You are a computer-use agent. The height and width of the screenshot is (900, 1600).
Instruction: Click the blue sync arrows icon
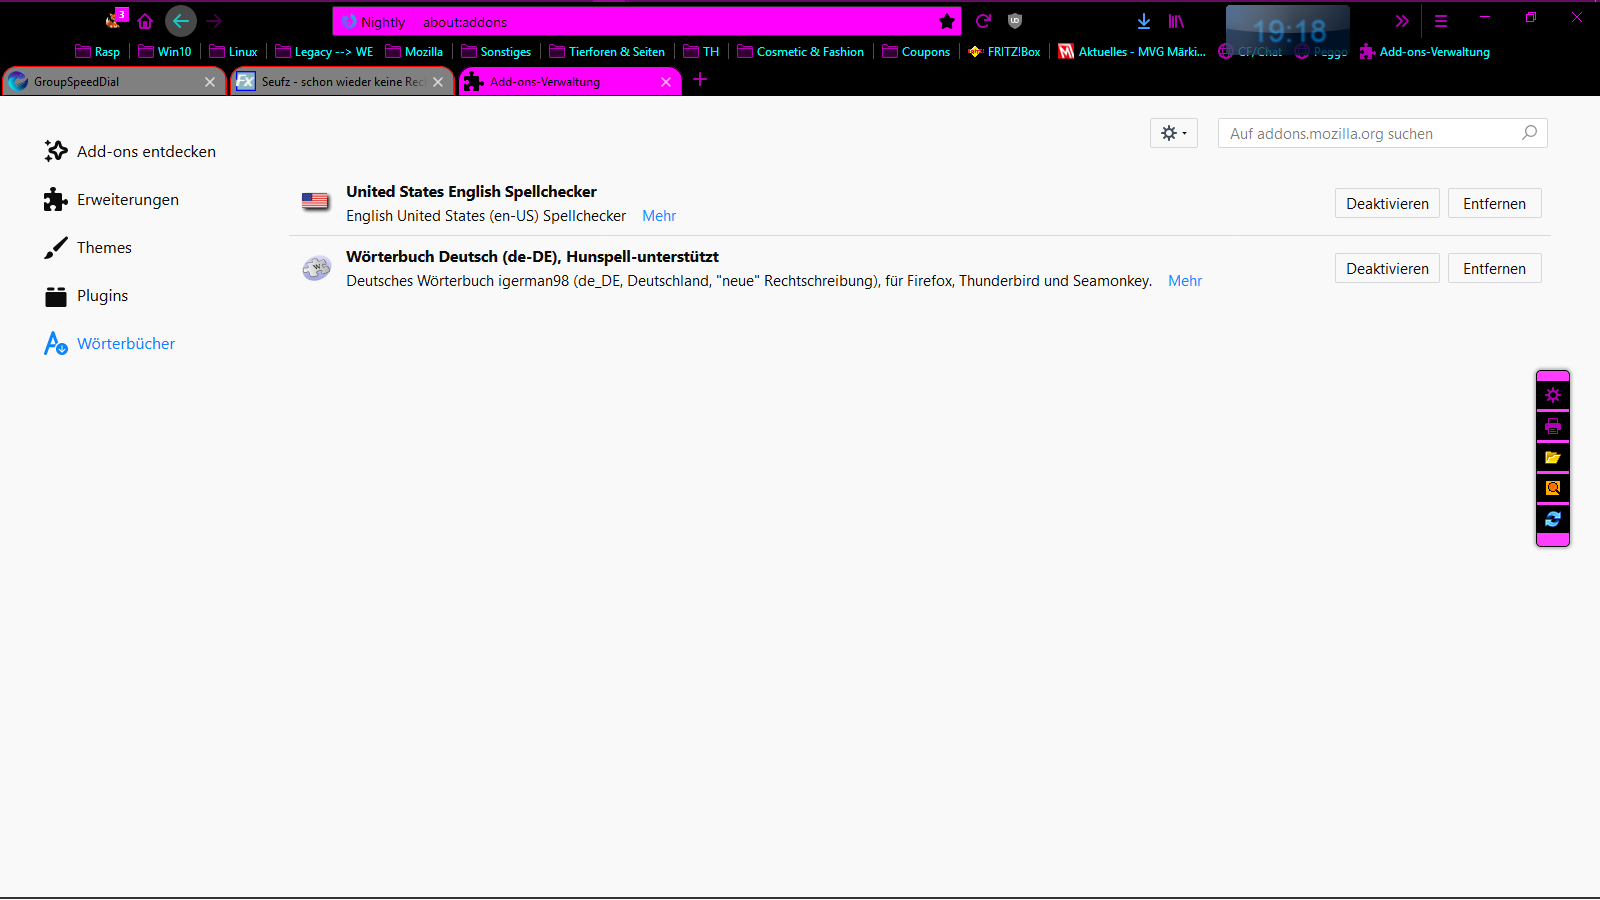1552,519
